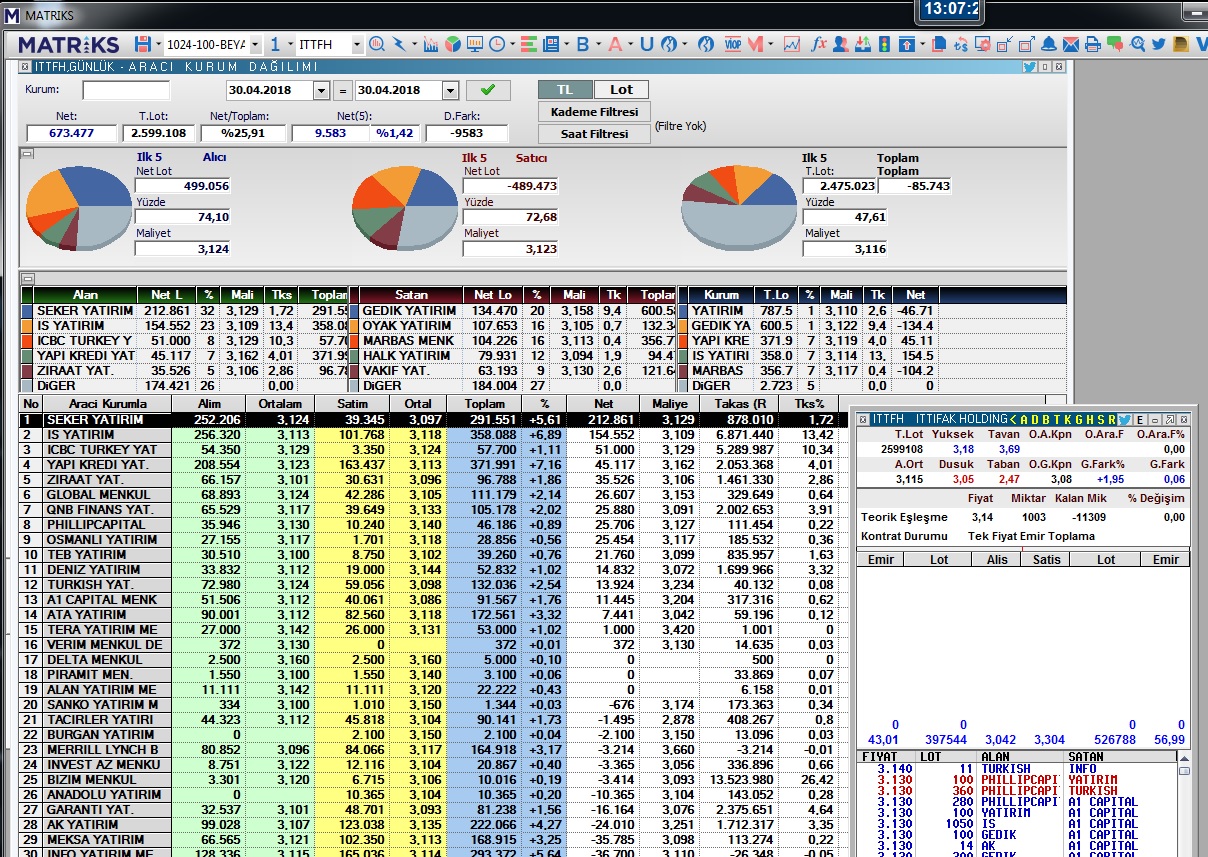Screen dimensions: 1208x857
Task: Open the magnifier search icon in toolbar
Action: 377,45
